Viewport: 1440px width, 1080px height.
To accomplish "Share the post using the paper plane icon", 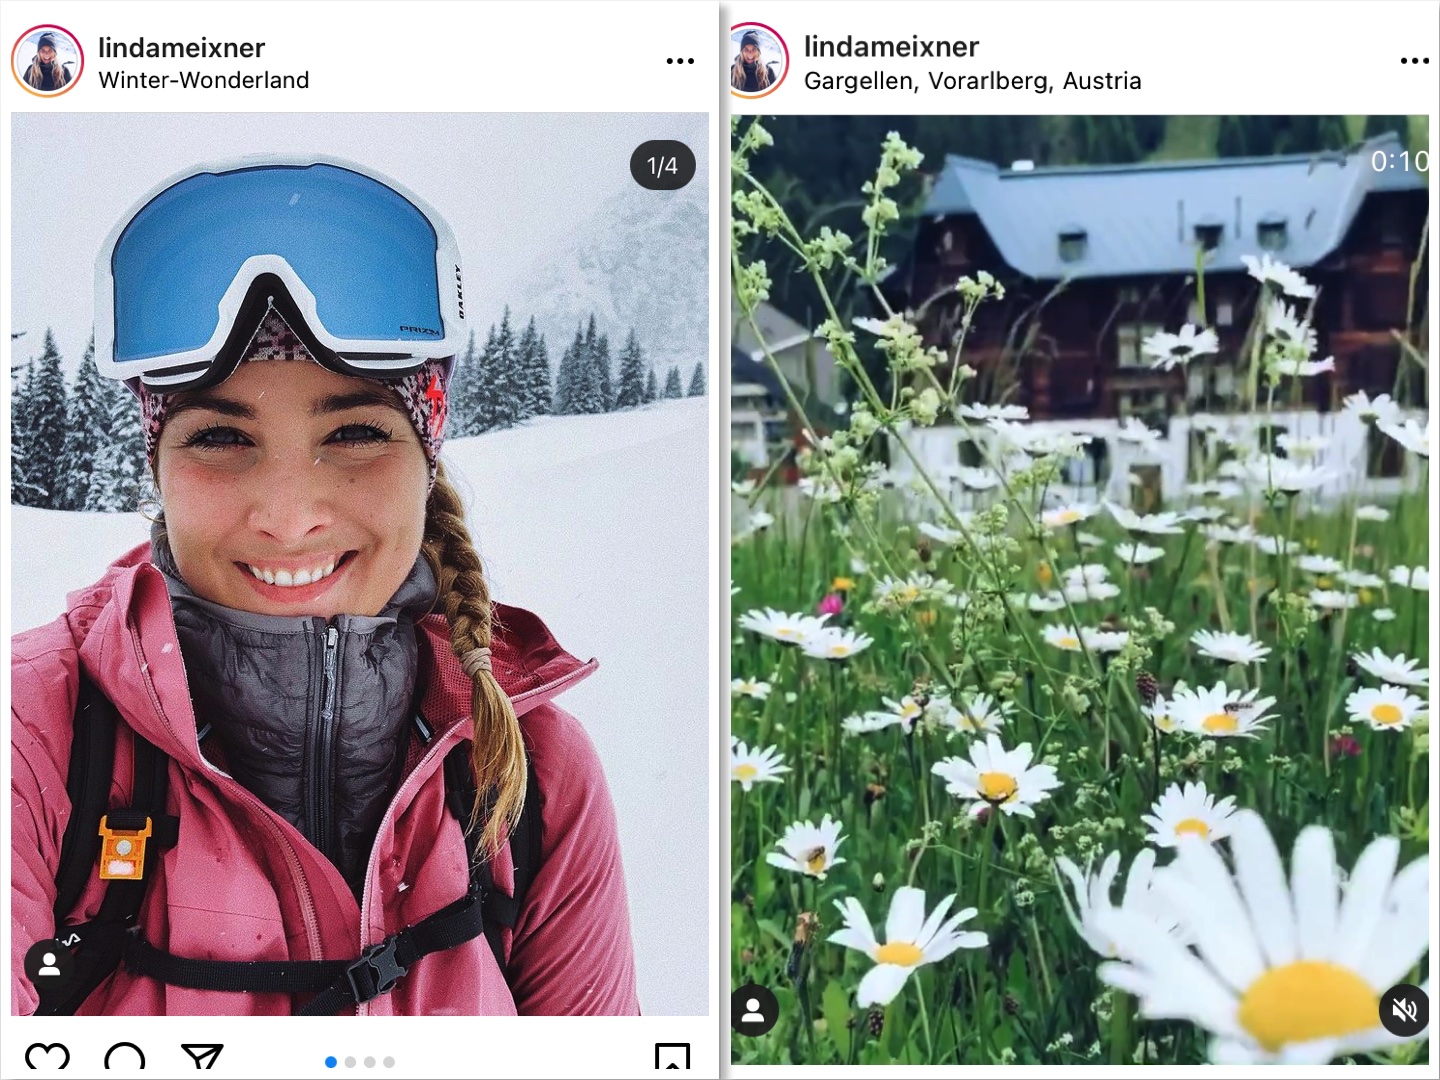I will (x=201, y=1059).
